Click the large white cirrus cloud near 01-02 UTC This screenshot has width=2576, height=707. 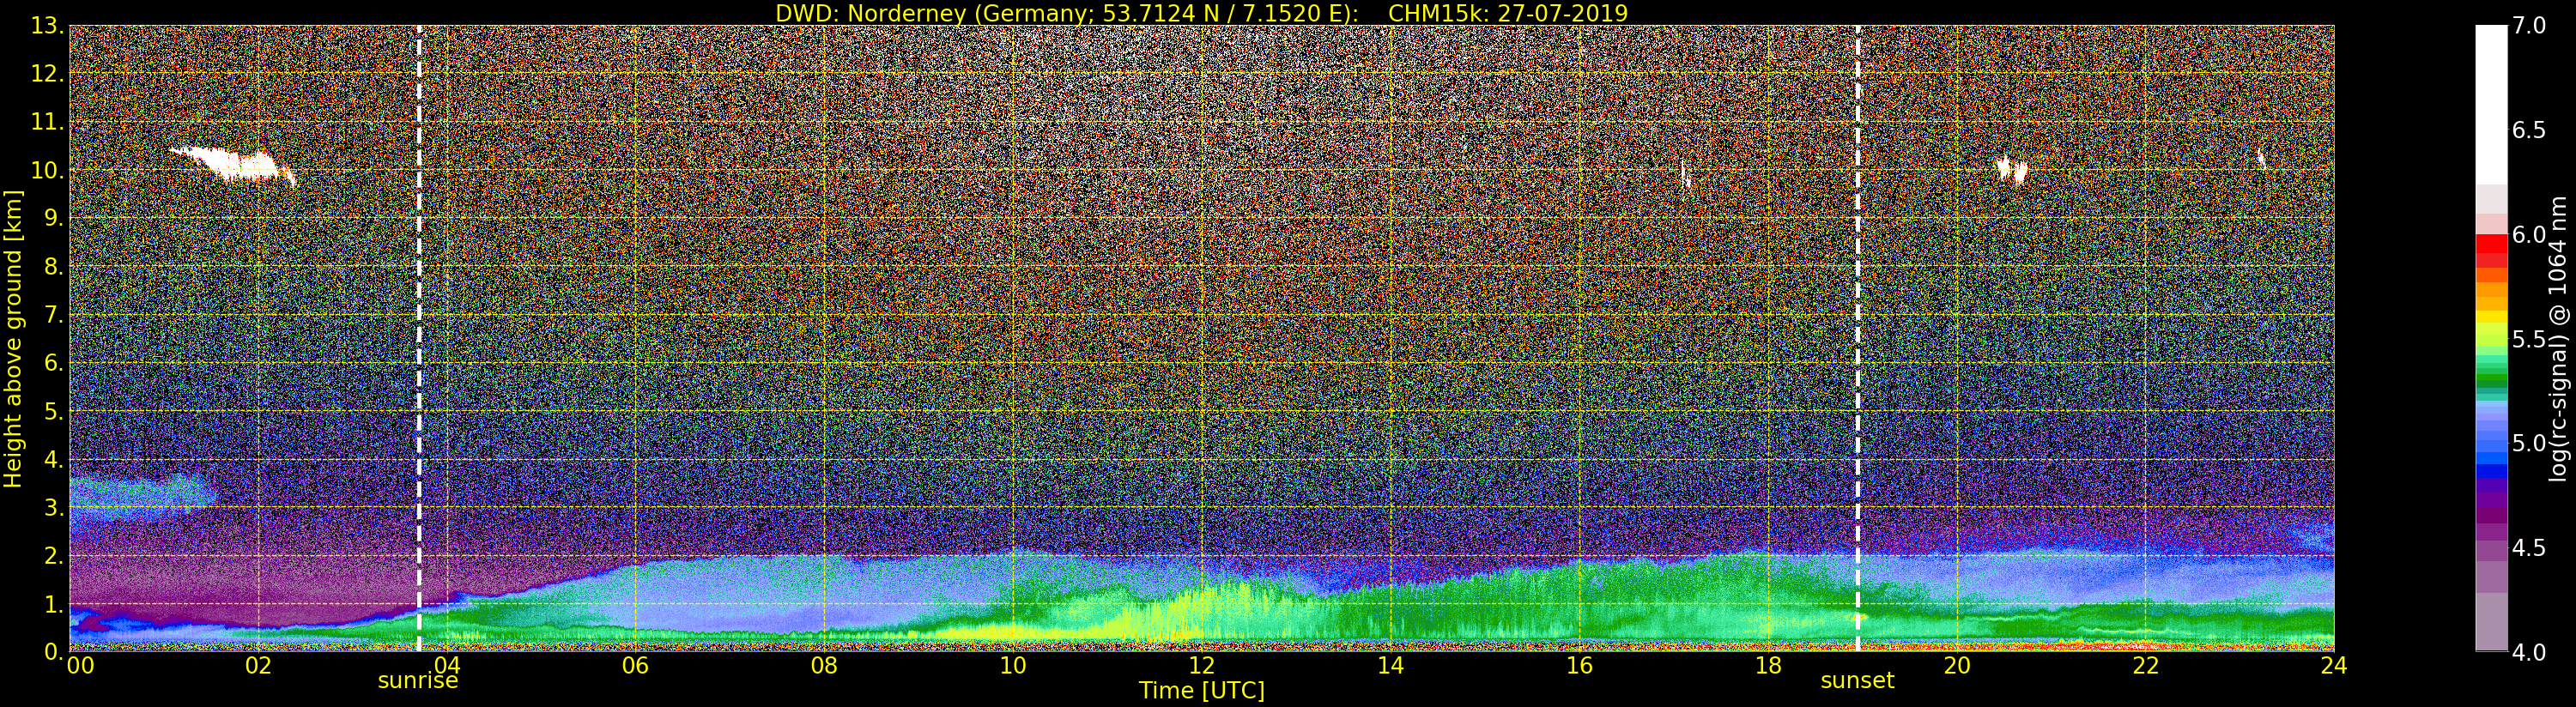pos(232,164)
